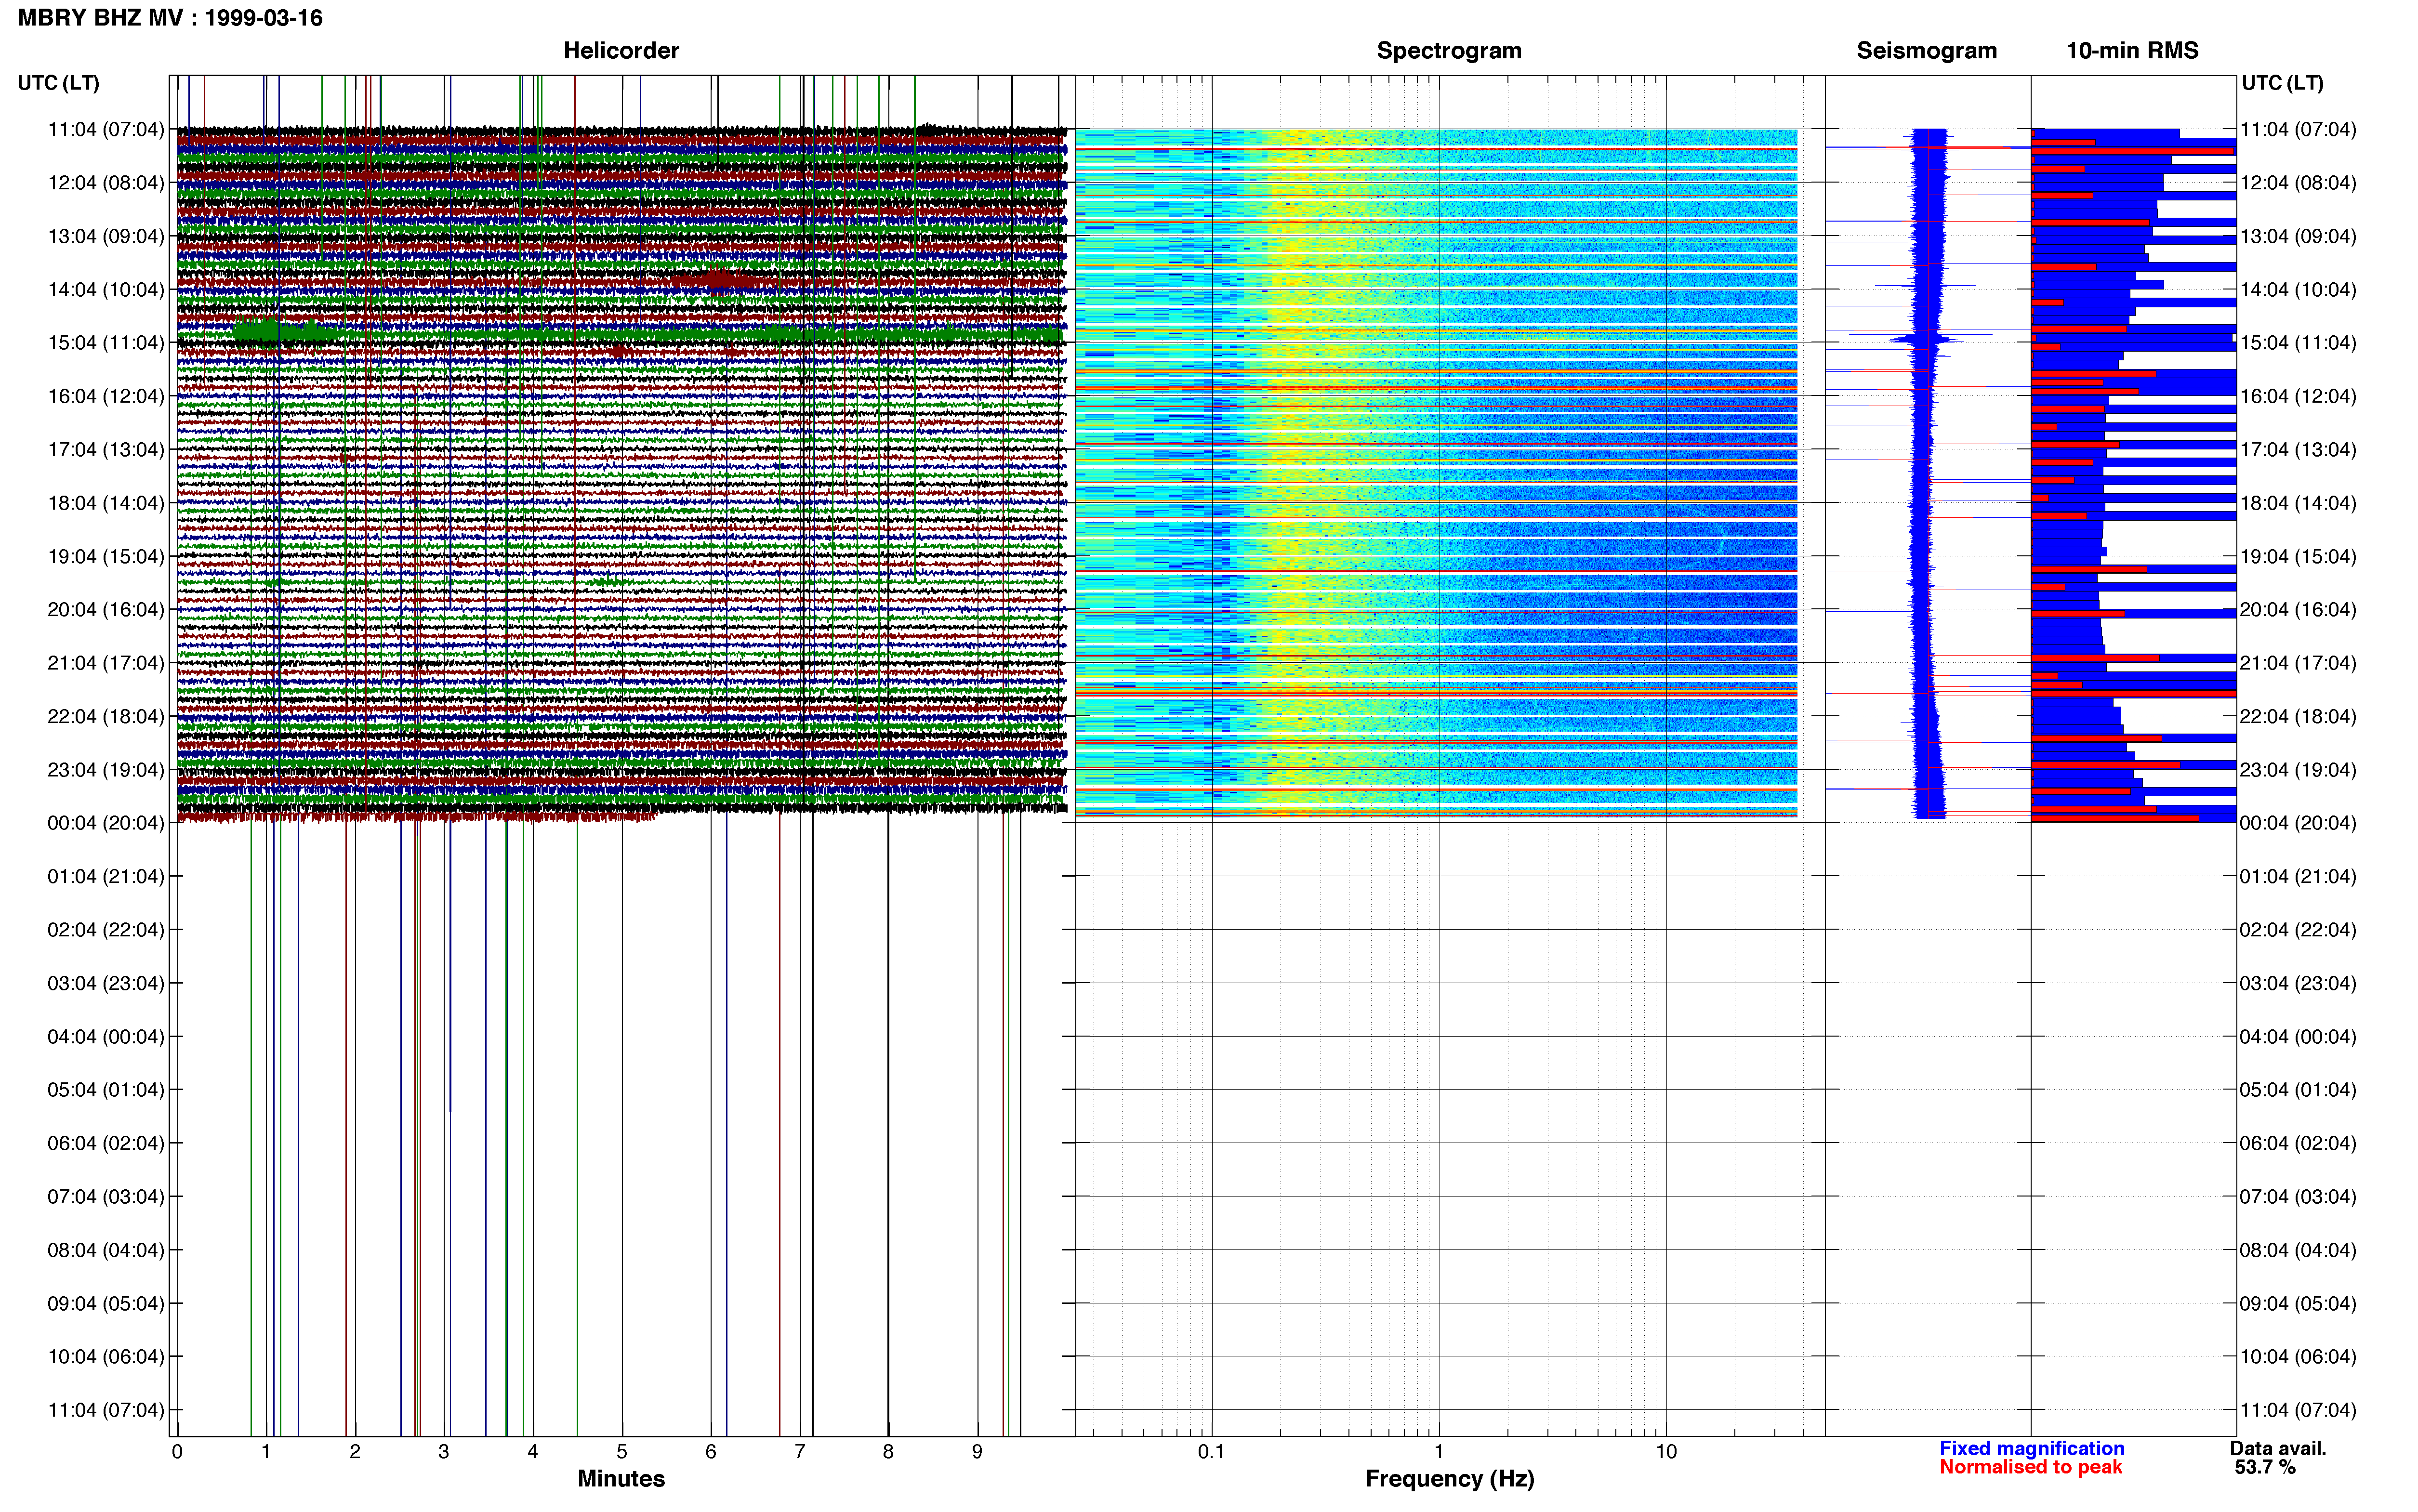Click helicorder time label '04:04 (00:04)'

coord(106,1037)
